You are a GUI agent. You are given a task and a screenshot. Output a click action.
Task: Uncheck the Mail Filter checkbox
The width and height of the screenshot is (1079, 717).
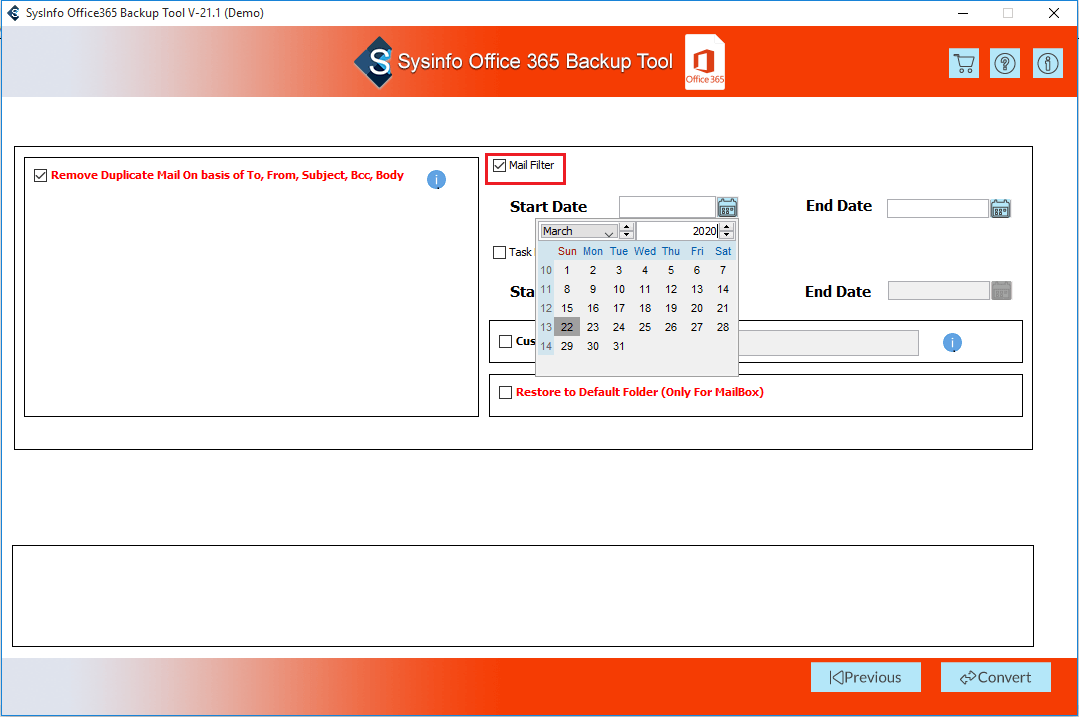500,165
